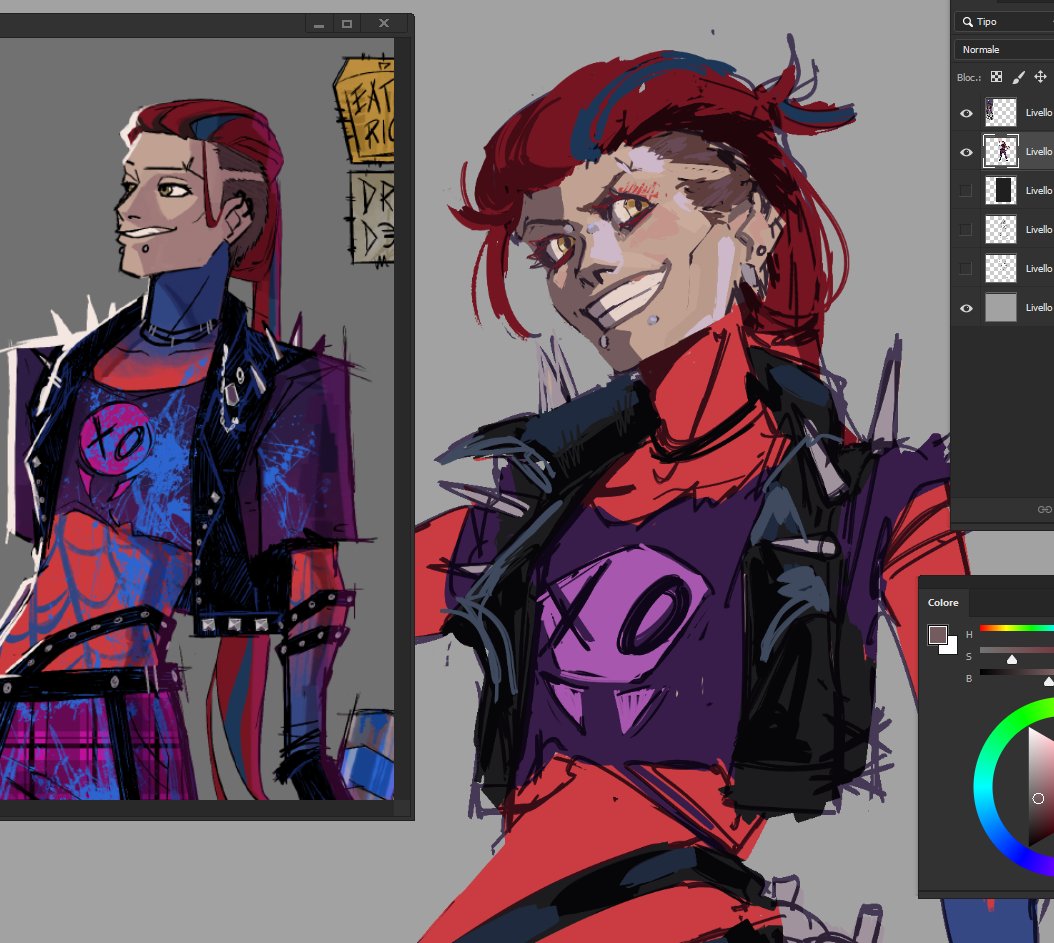Hide the selected character layer via its eye
The image size is (1054, 943).
(966, 152)
